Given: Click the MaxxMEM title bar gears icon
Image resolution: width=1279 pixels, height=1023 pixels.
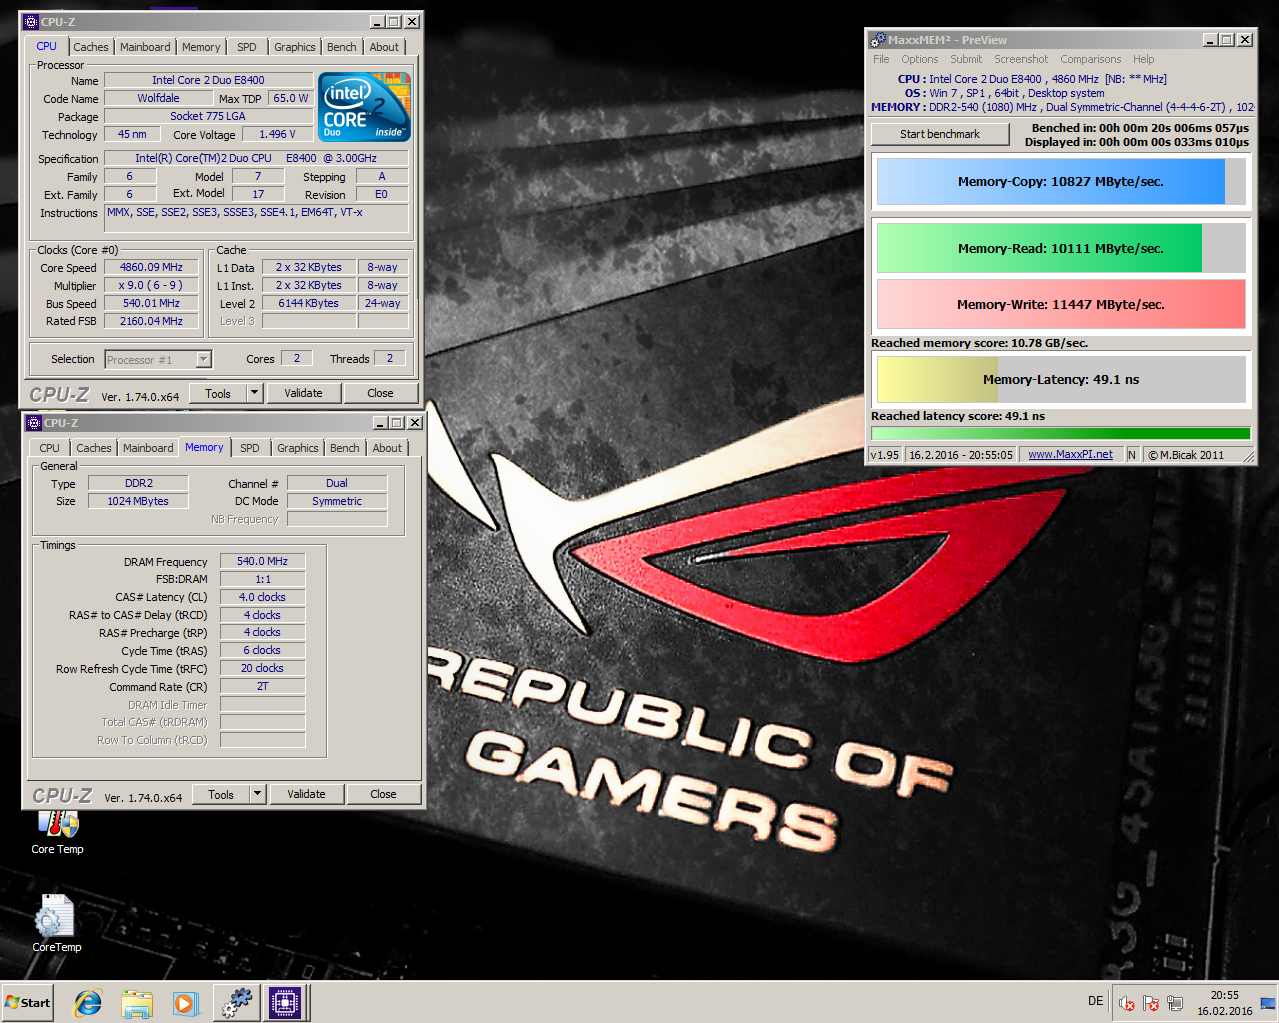Looking at the screenshot, I should (877, 40).
